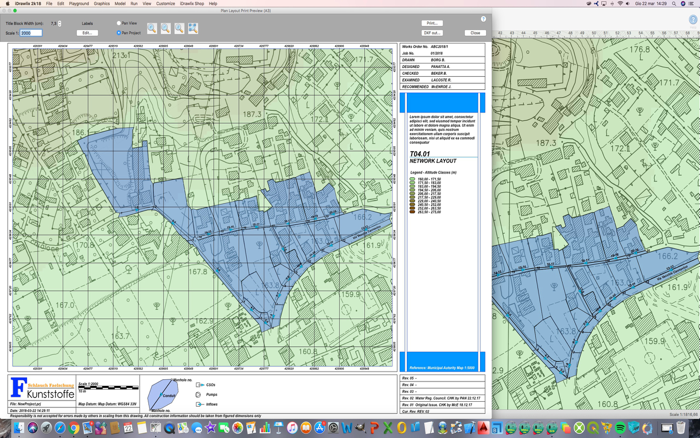Select the Pan Project radio button
Viewport: 700px width, 438px height.
pos(119,33)
